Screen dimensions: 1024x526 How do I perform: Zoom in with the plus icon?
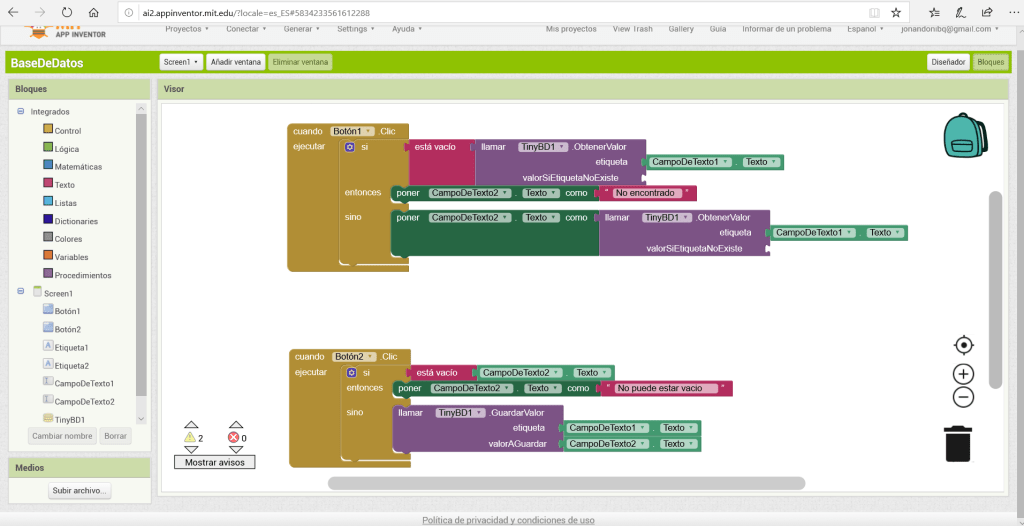pyautogui.click(x=963, y=374)
